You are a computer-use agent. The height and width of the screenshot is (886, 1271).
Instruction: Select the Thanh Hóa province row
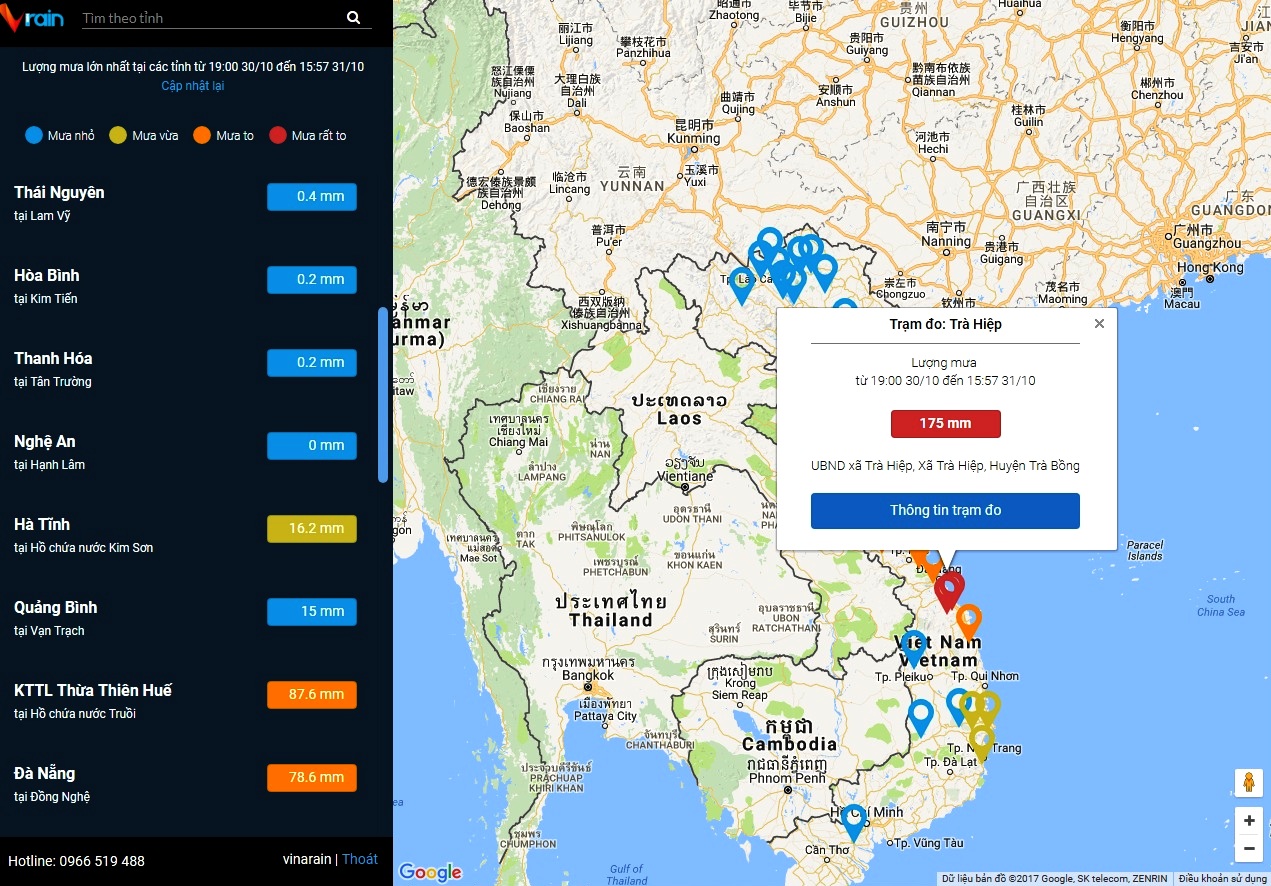click(186, 368)
